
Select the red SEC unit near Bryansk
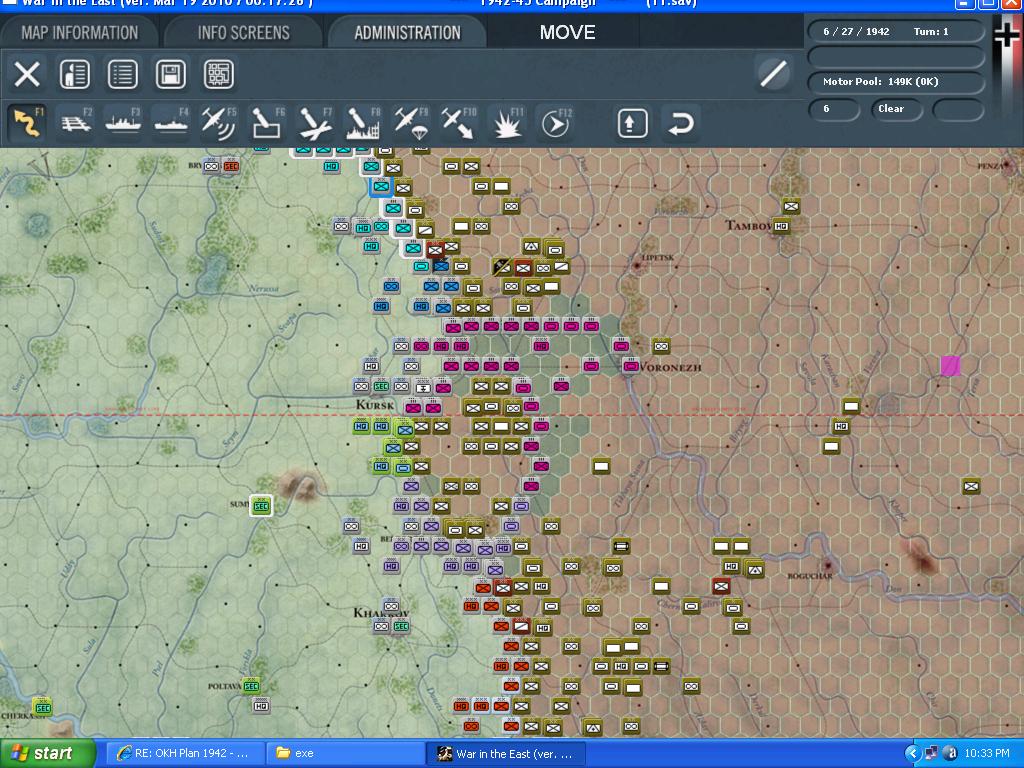[231, 166]
